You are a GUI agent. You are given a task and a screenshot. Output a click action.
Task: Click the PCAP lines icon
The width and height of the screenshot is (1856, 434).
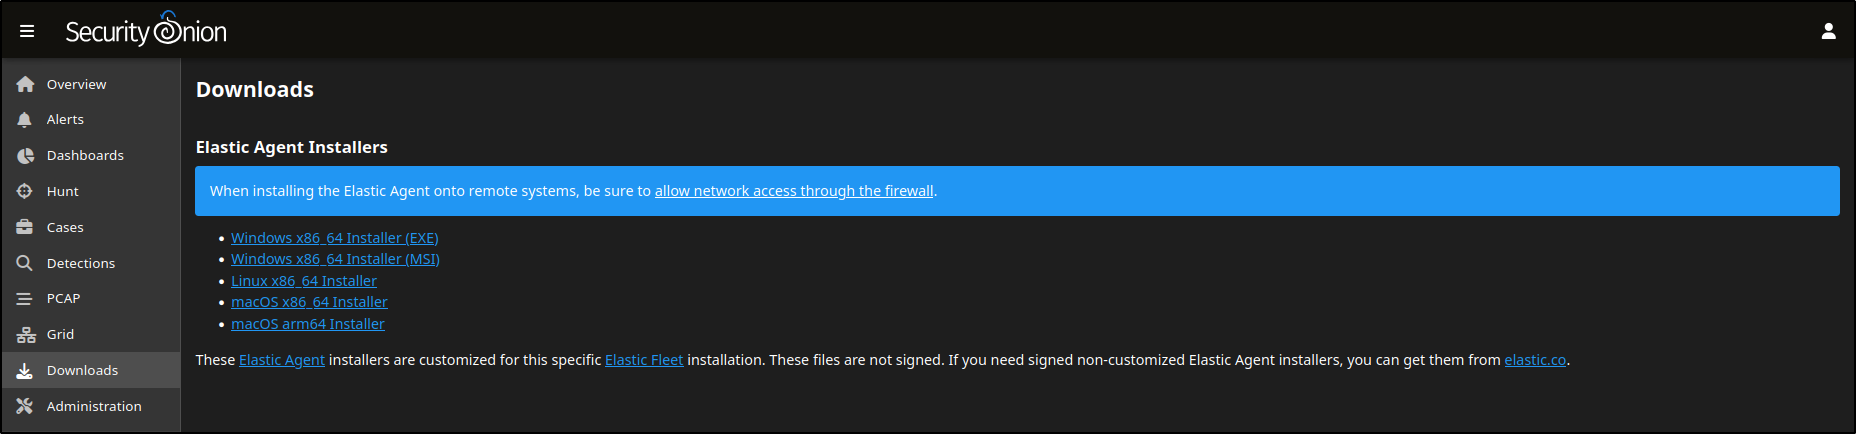25,299
